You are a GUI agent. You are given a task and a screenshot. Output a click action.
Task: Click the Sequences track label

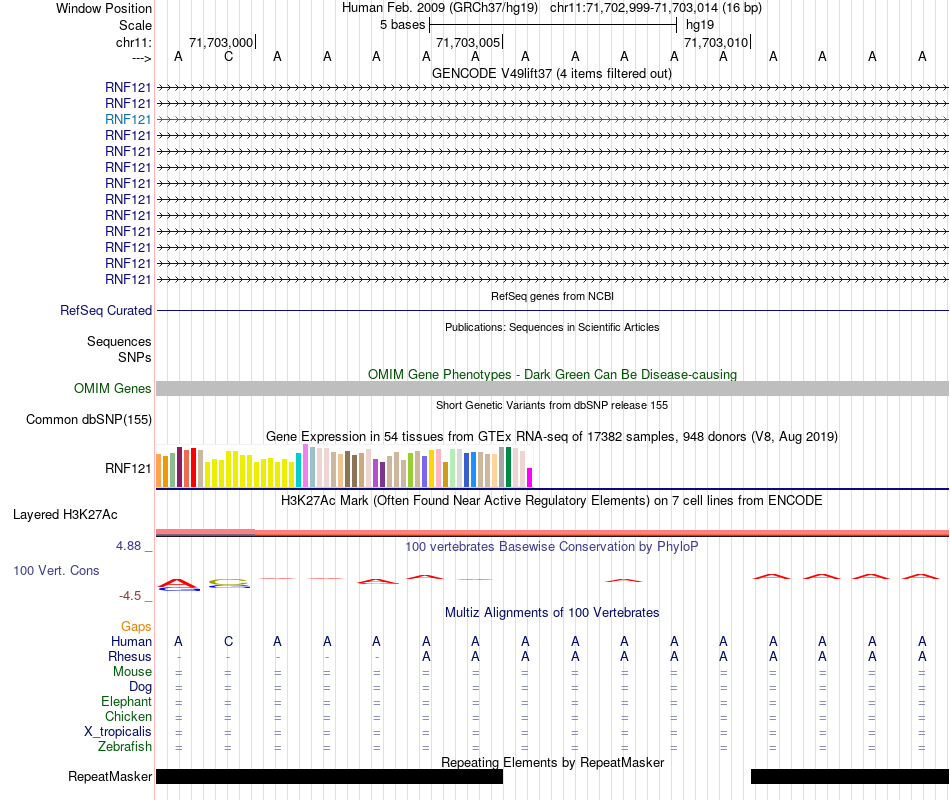click(119, 341)
